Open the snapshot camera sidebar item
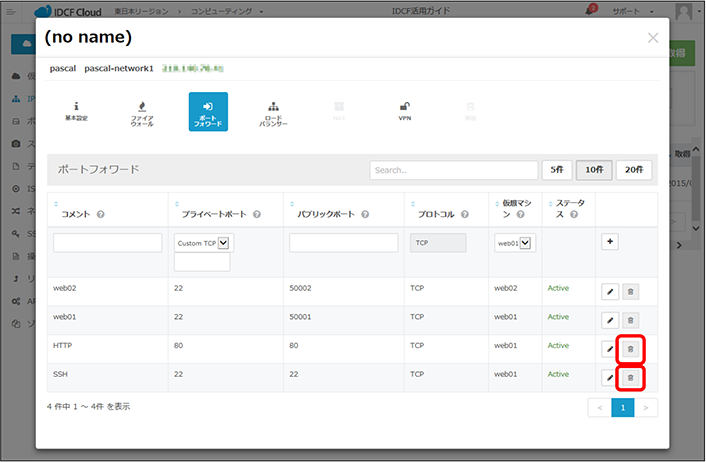The height and width of the screenshot is (462, 706). (x=16, y=144)
